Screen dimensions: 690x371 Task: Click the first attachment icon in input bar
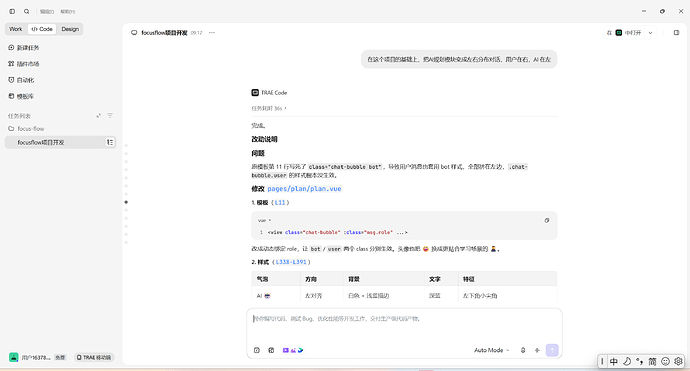[x=257, y=350]
